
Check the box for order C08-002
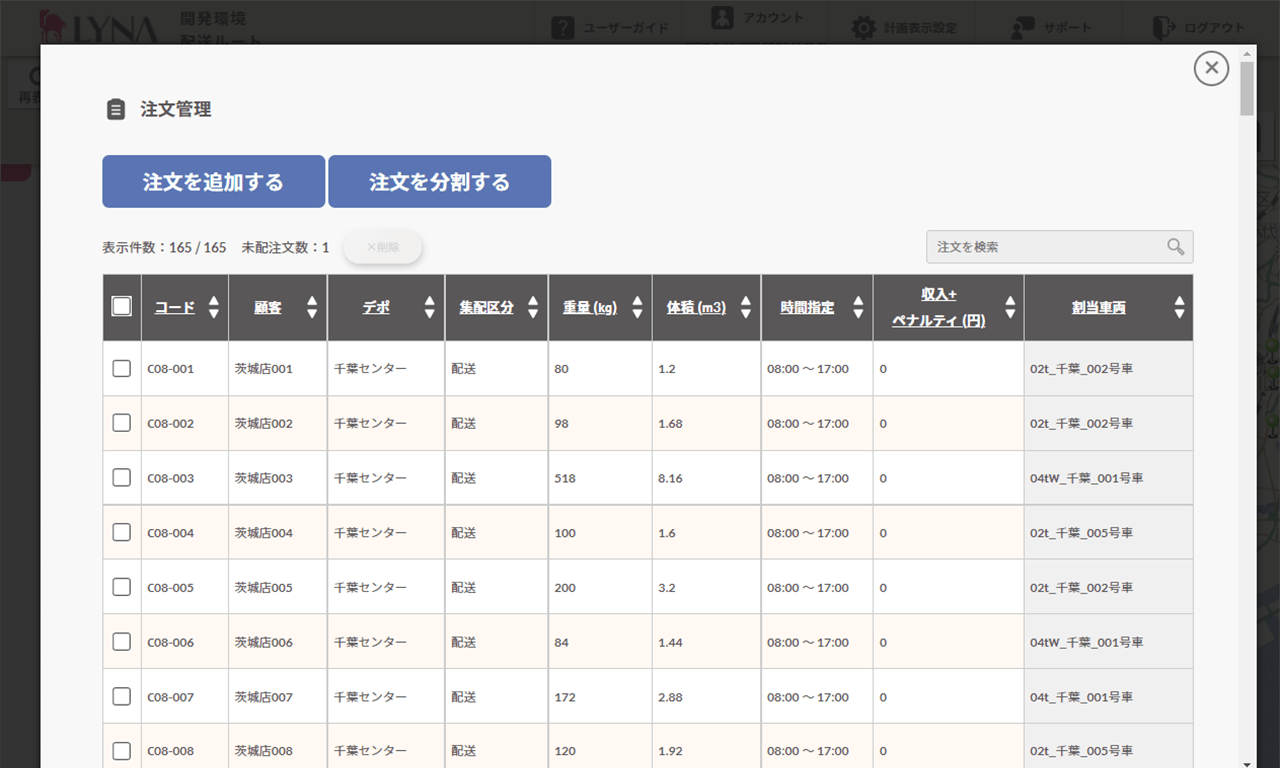tap(122, 423)
